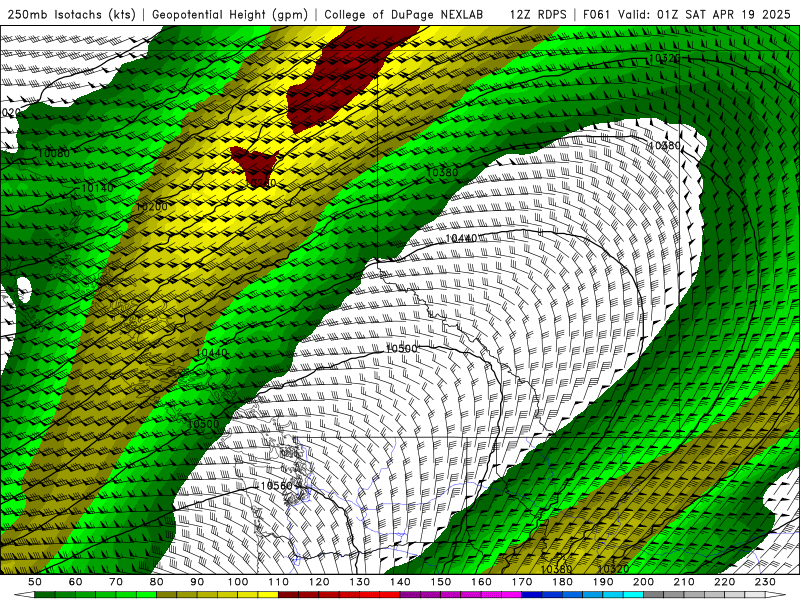Click the colorbar label 210
The image size is (800, 600).
tap(685, 582)
